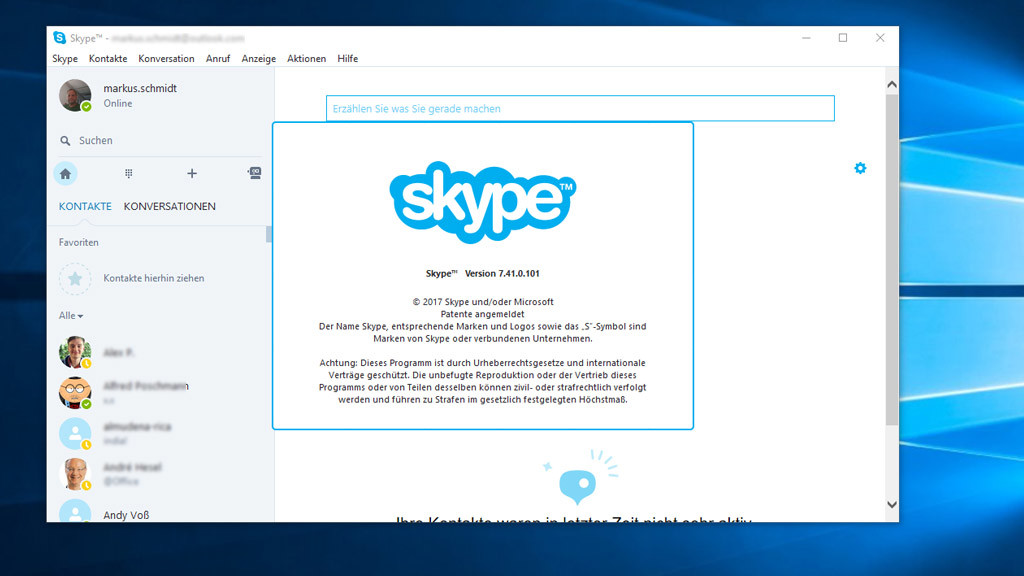Change status by clicking Online
This screenshot has width=1024, height=576.
117,103
